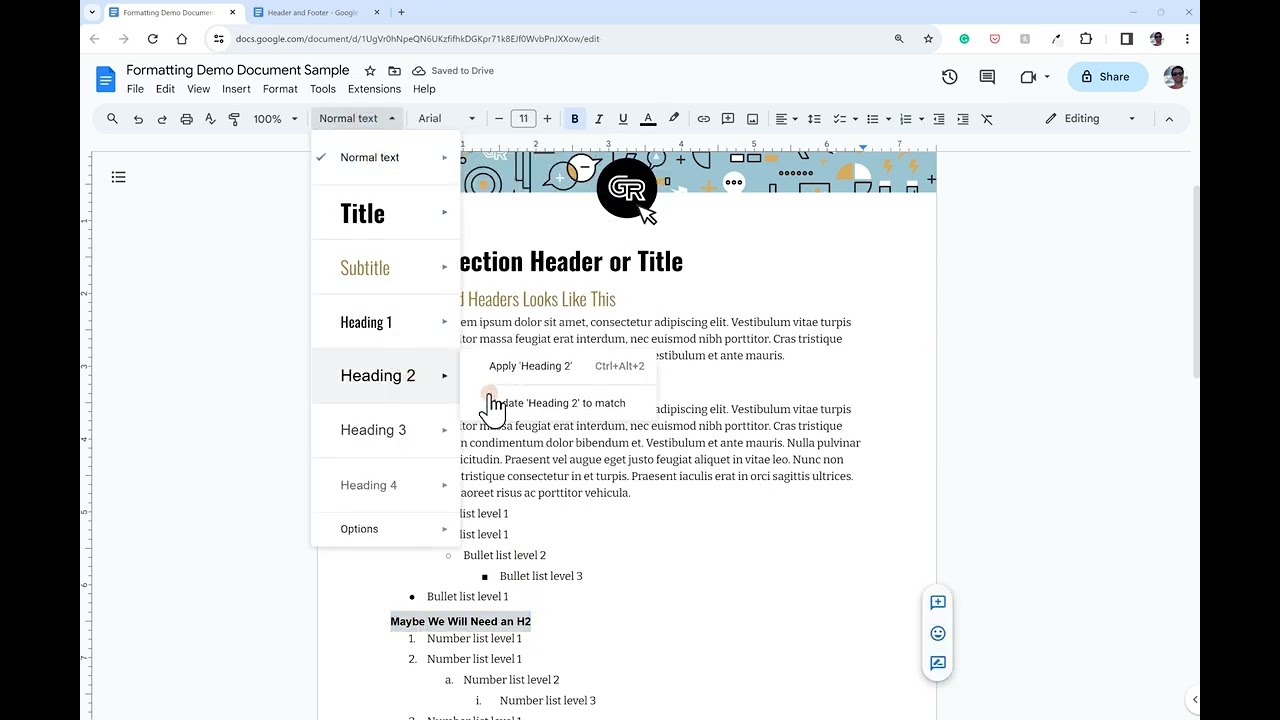Click the search menus magnifier icon
The height and width of the screenshot is (720, 1280).
[x=112, y=119]
